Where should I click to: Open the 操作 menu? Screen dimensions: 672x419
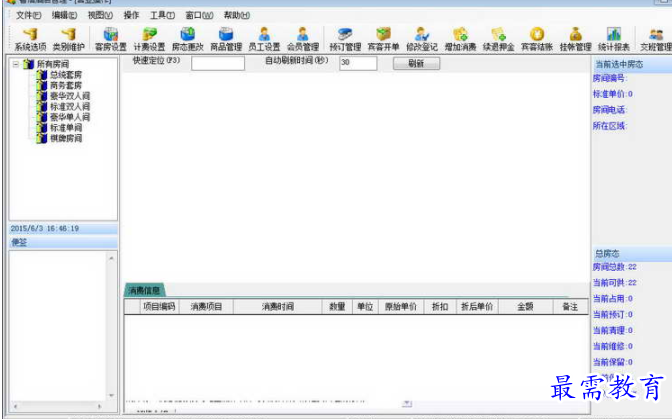tap(131, 15)
